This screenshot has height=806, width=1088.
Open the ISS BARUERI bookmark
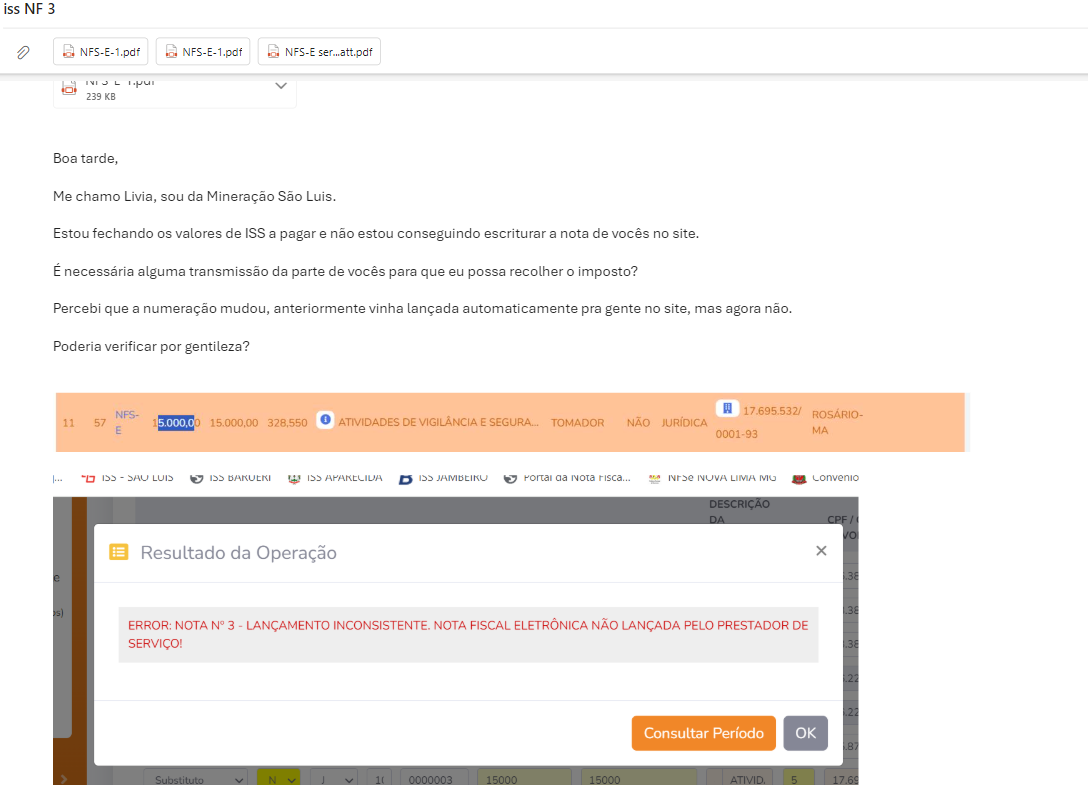(230, 477)
